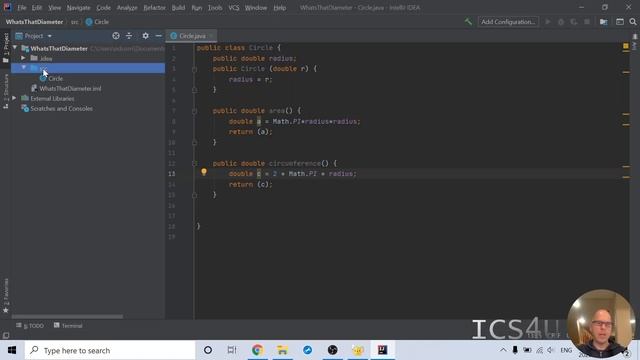Open the VCS menu
Viewport: 640px width, 360px height.
233,8
